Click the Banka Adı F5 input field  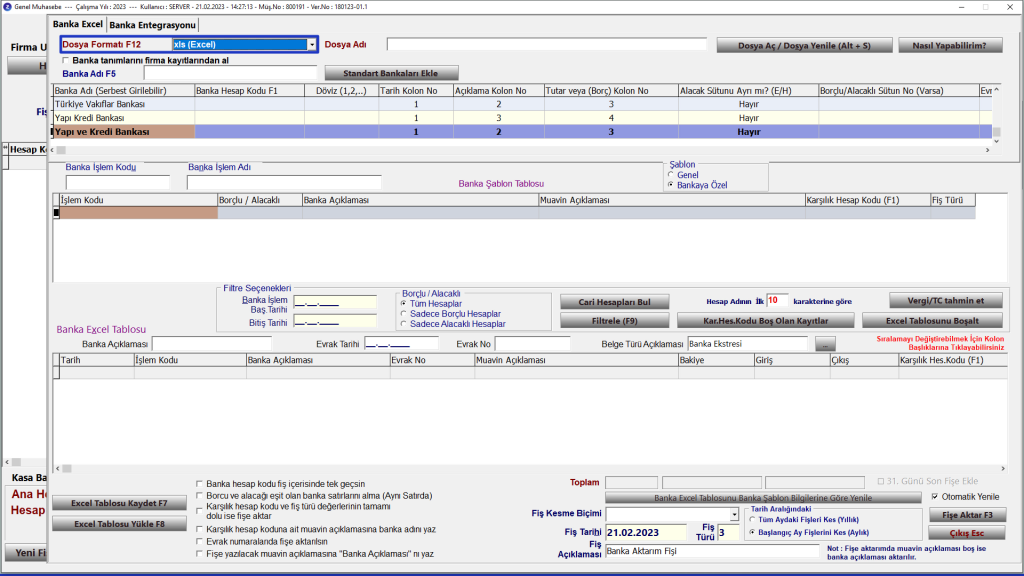230,73
